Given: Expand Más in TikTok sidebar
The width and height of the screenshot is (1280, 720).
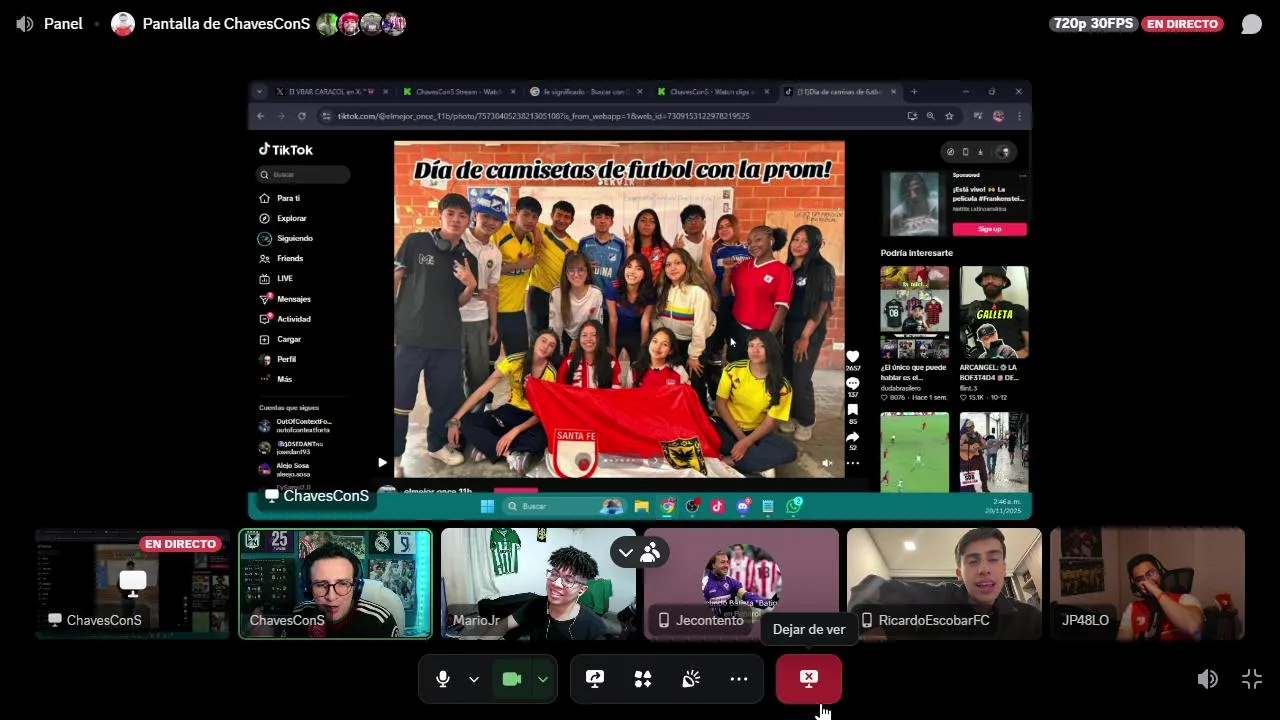Looking at the screenshot, I should click(284, 379).
